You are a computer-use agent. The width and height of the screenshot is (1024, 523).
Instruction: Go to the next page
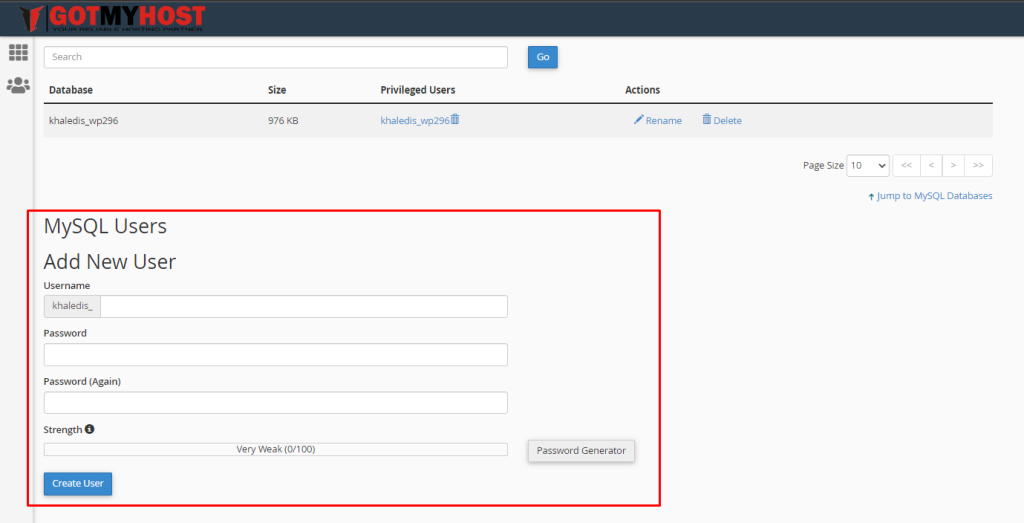[x=954, y=165]
